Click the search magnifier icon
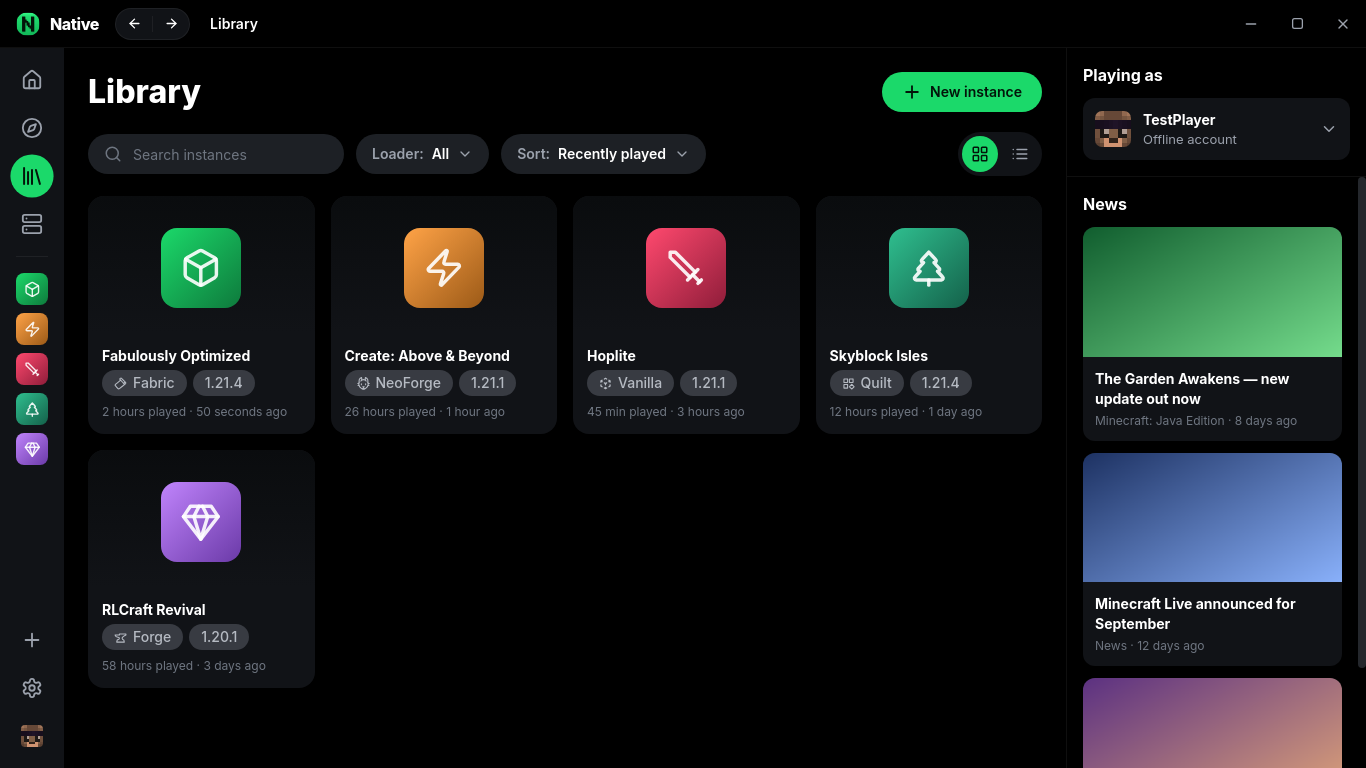 (x=113, y=154)
